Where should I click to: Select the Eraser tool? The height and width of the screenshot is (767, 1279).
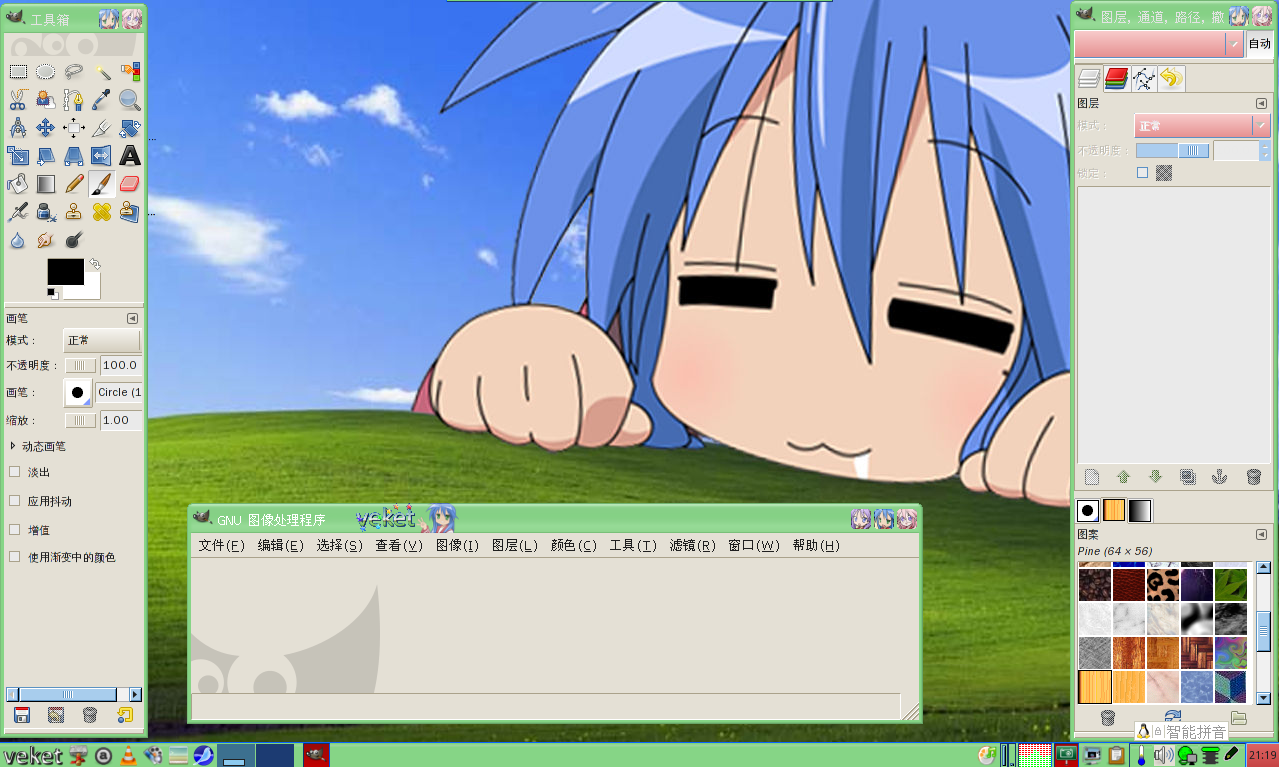click(x=130, y=183)
